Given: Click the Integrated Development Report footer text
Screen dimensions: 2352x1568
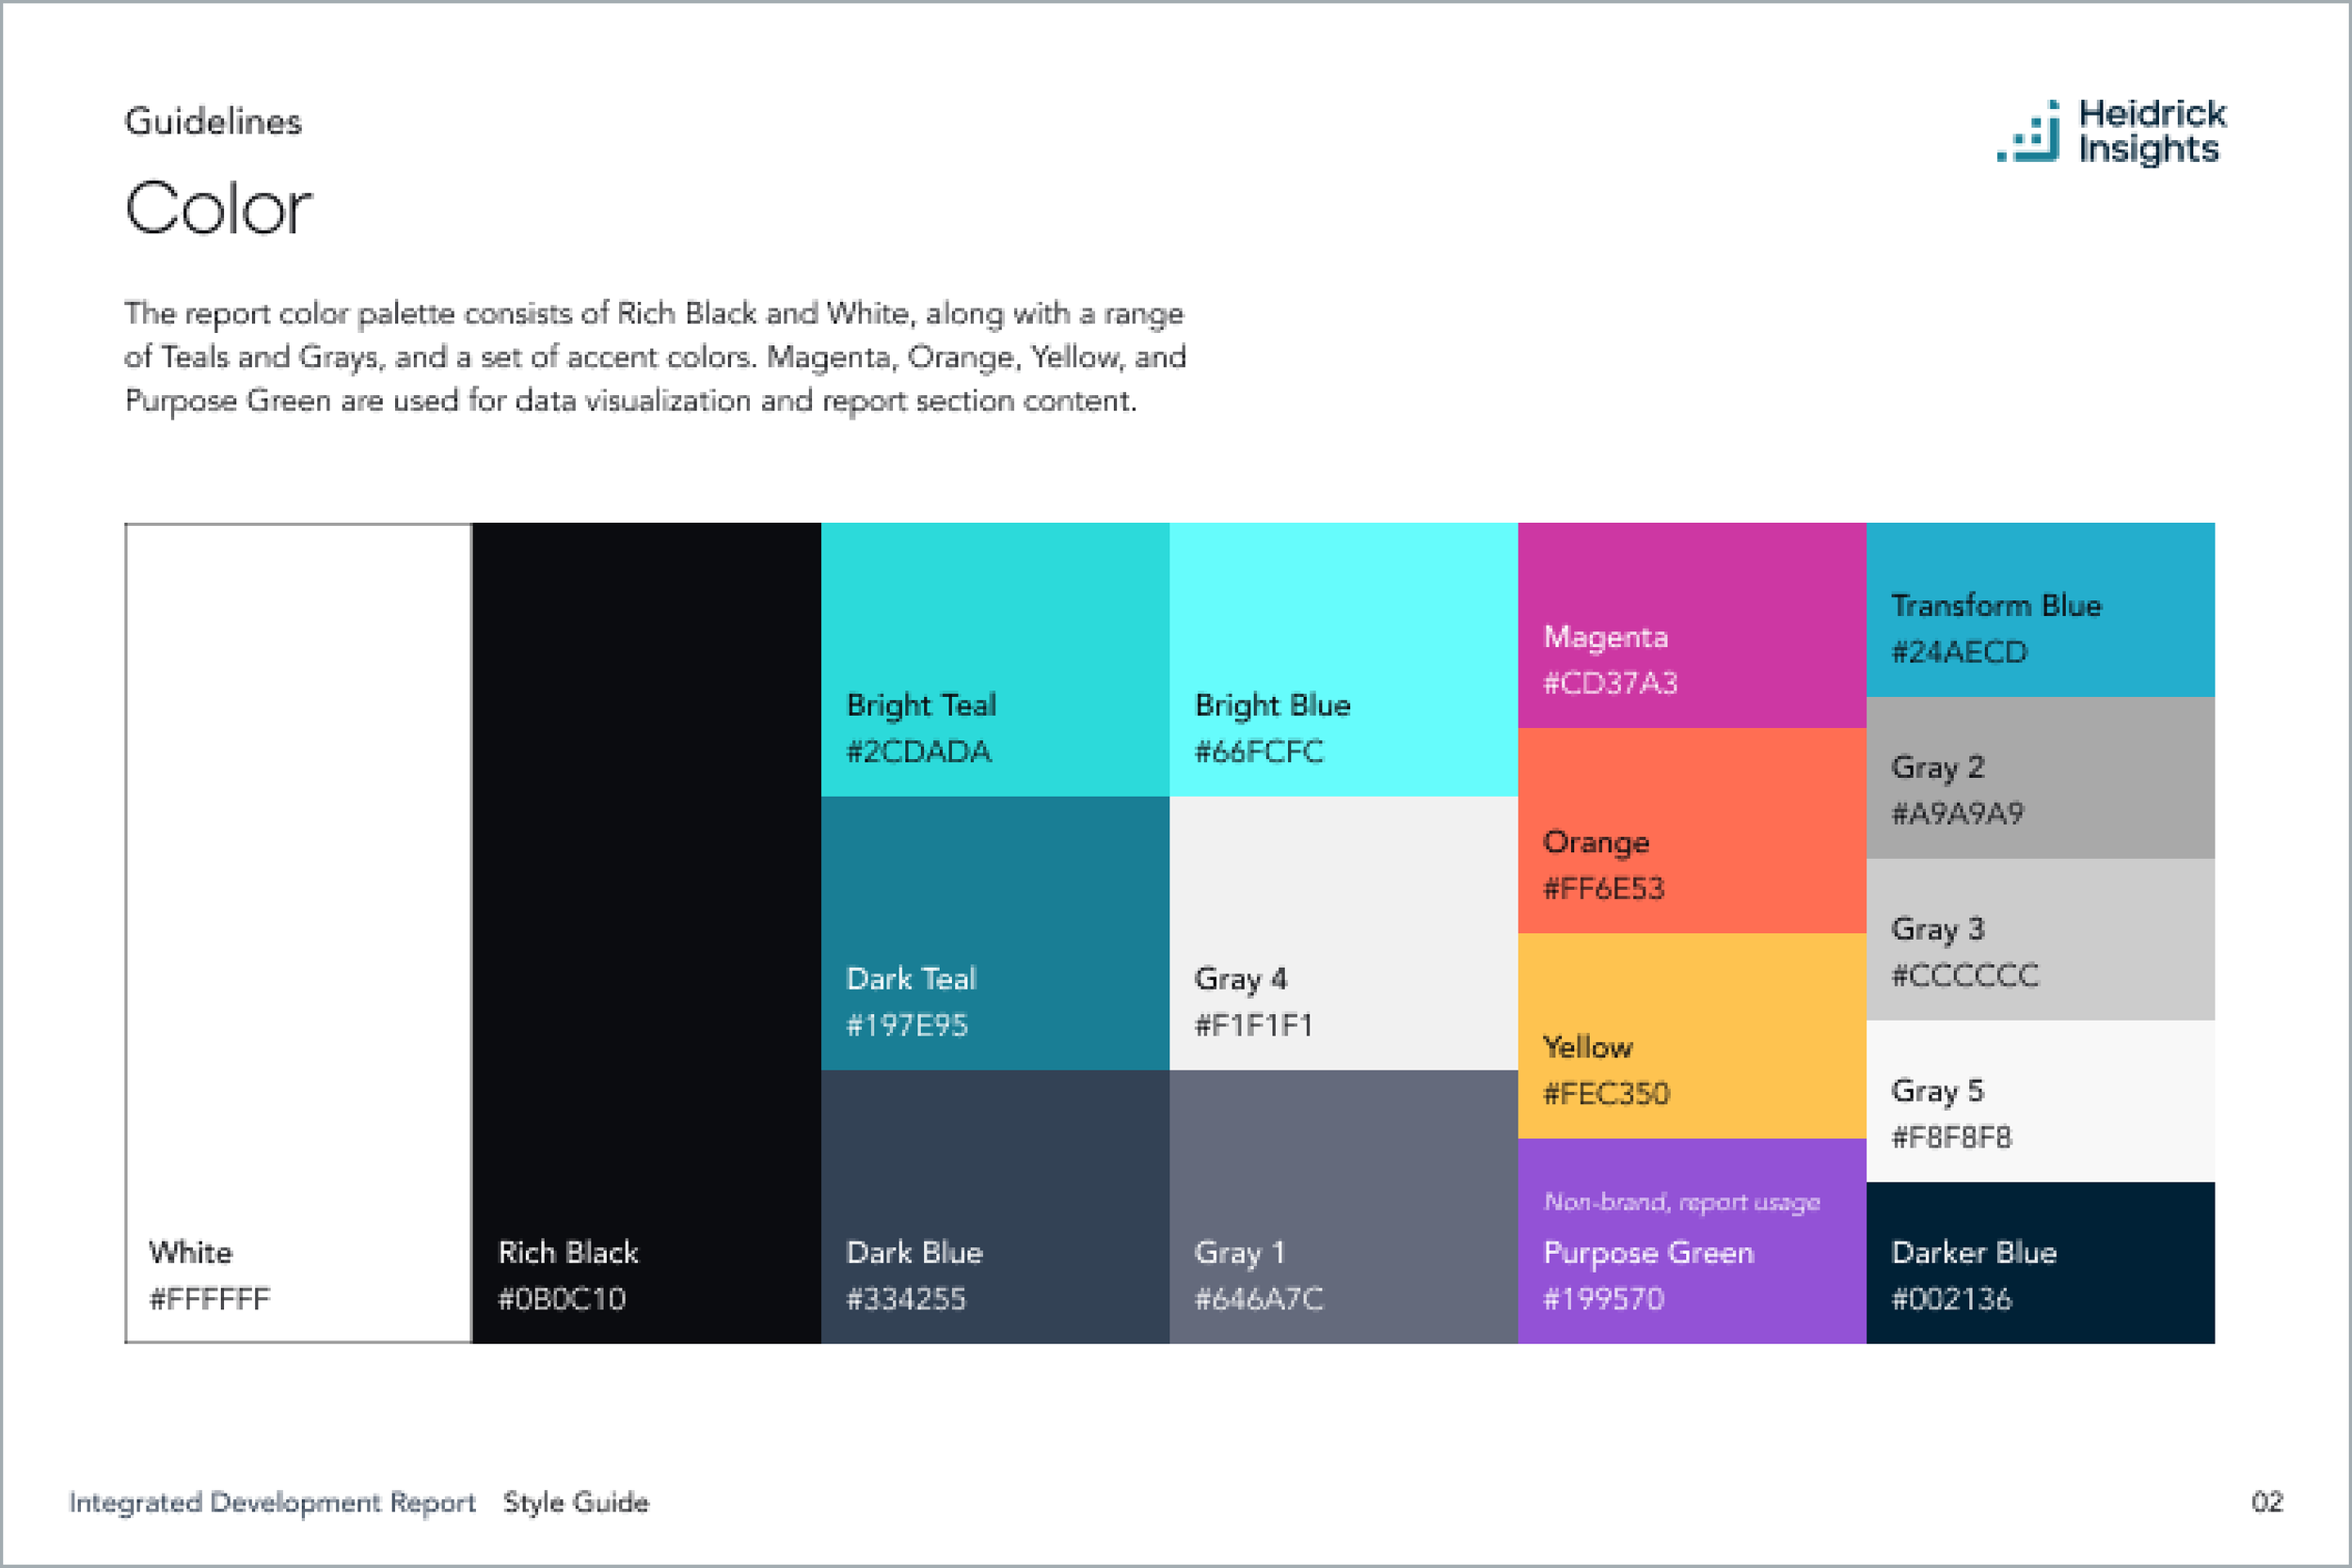Looking at the screenshot, I should [272, 1502].
